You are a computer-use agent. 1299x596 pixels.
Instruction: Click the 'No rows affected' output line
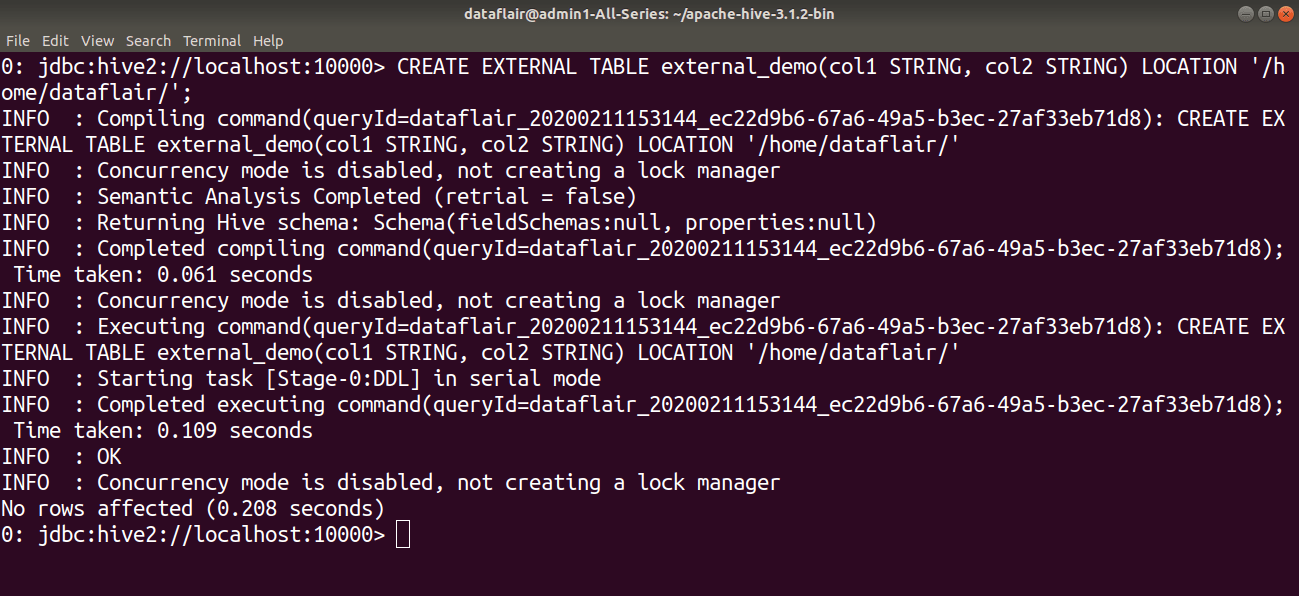[117, 508]
